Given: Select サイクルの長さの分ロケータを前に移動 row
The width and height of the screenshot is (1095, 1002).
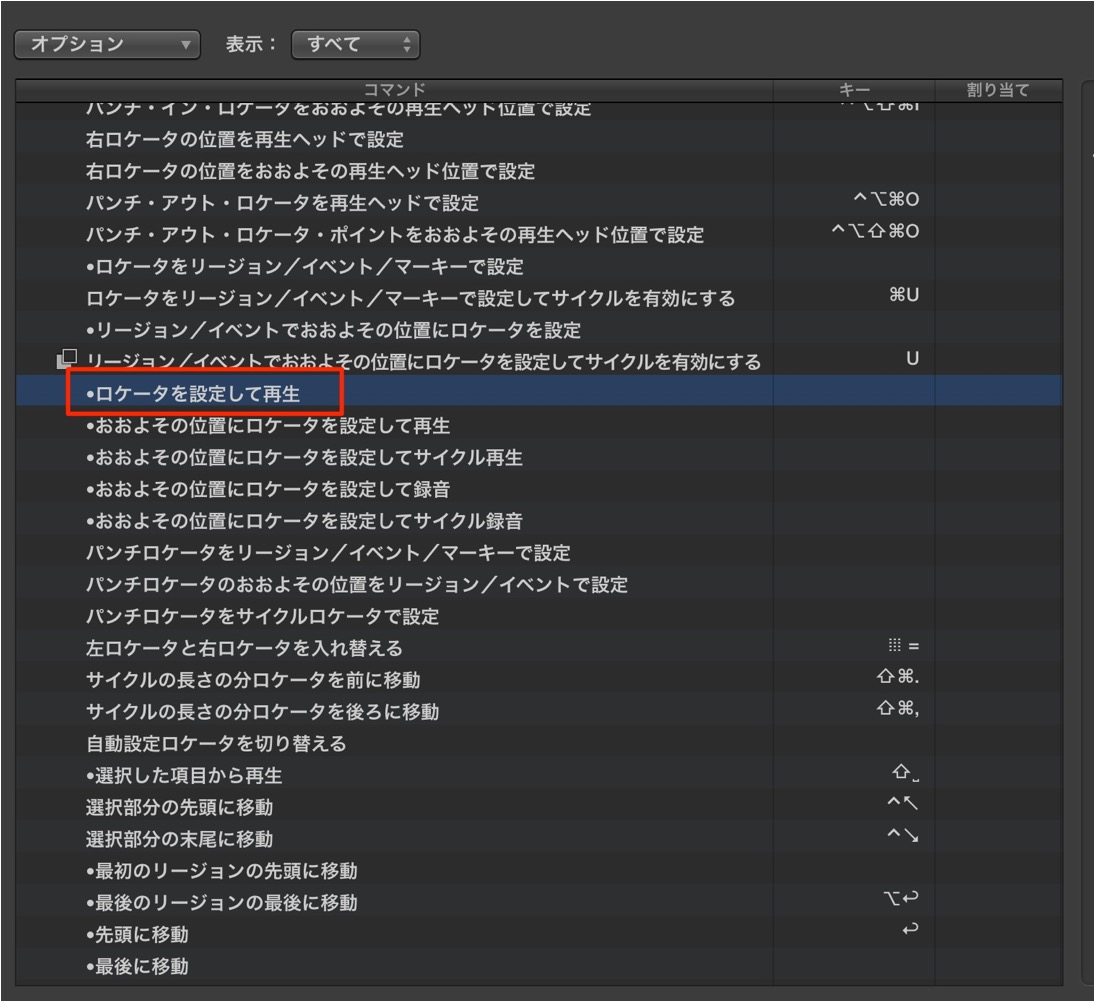Looking at the screenshot, I should click(x=539, y=680).
